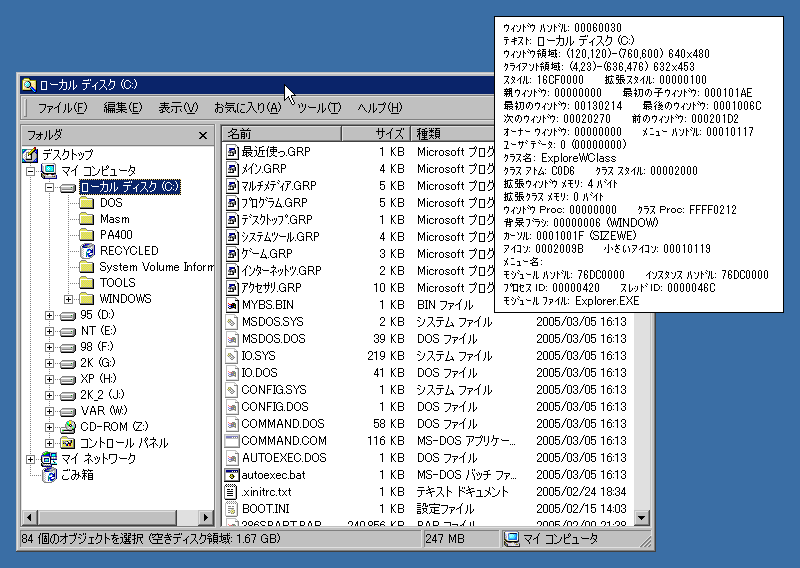The height and width of the screenshot is (568, 800).
Task: Select the インターネッツ.GRP file name
Action: click(282, 270)
